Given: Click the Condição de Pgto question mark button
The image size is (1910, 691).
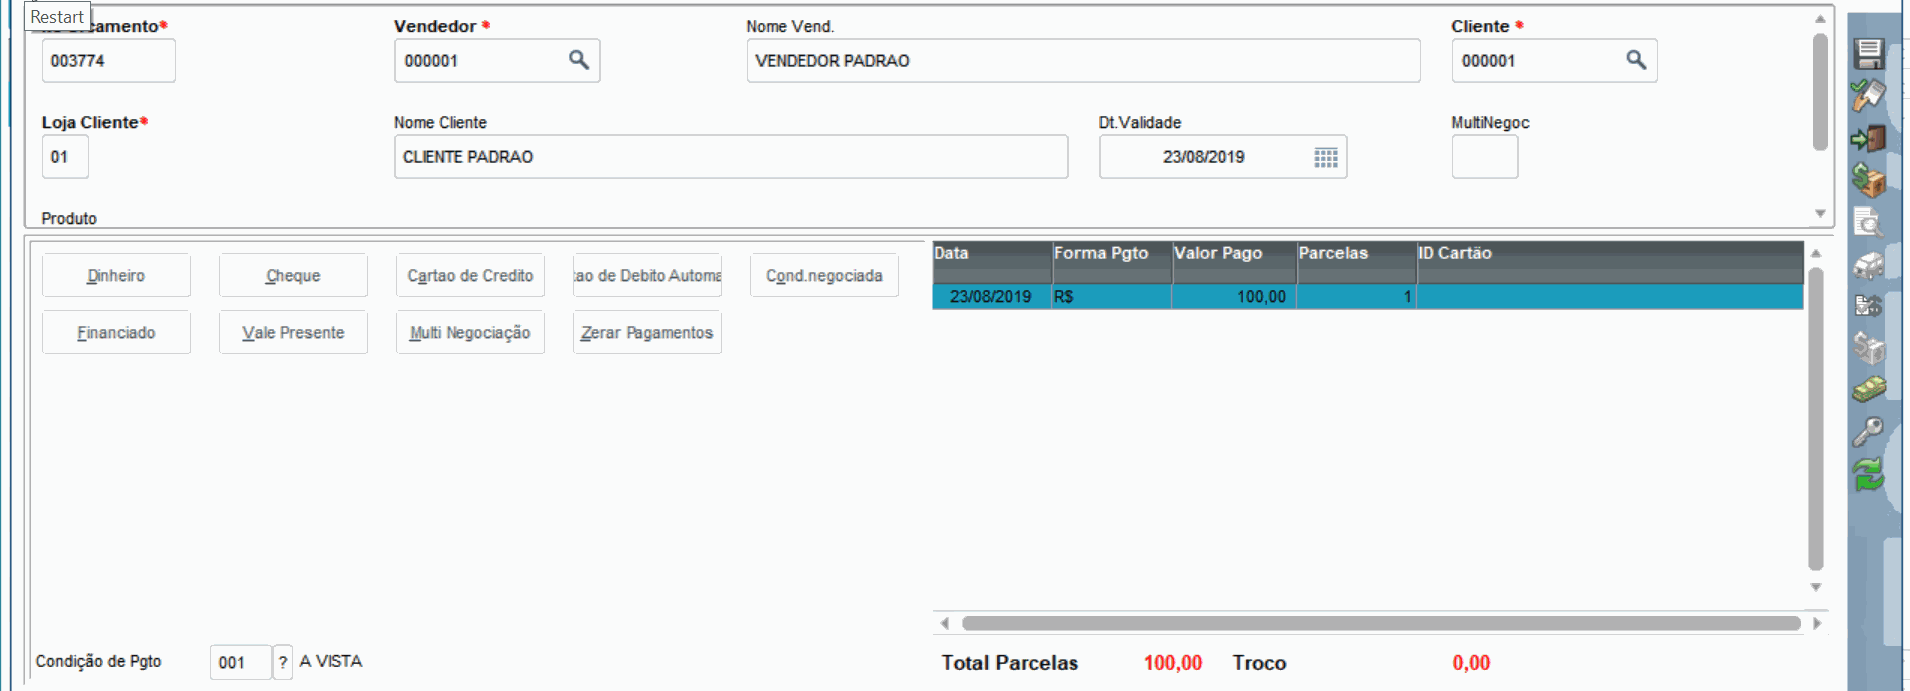Looking at the screenshot, I should (283, 662).
